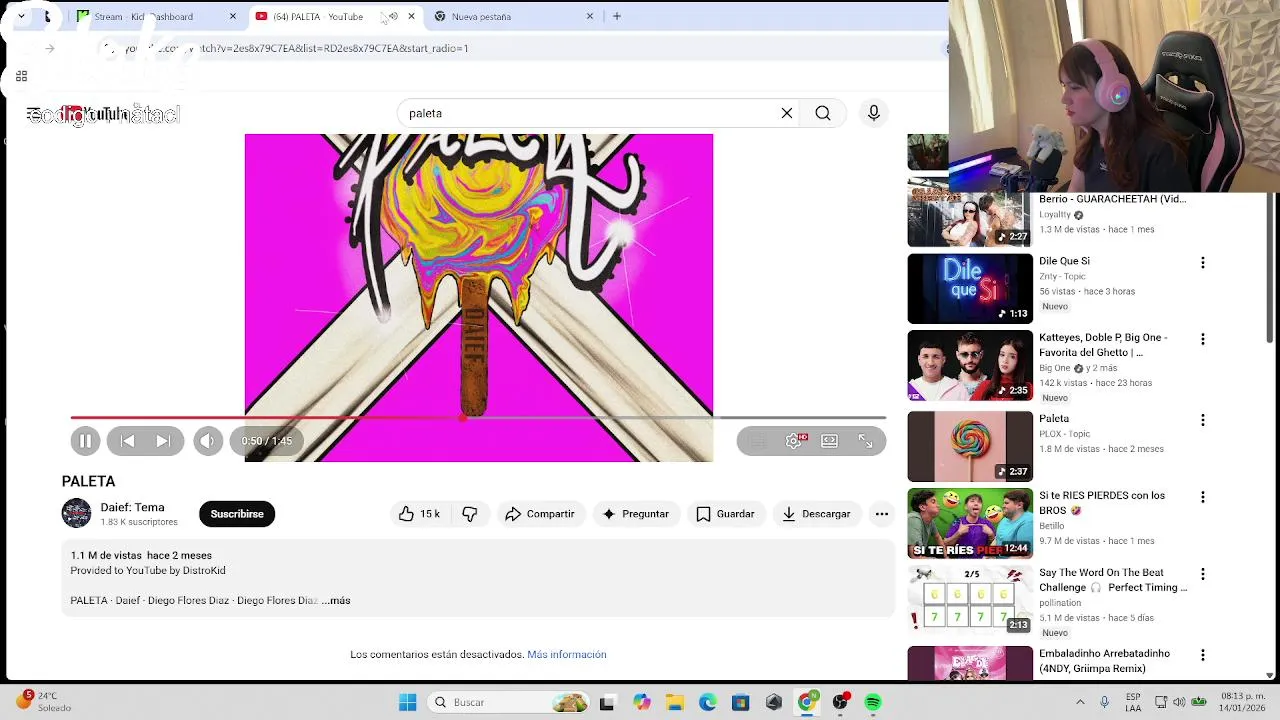Focus the search field containing paleta
This screenshot has width=1280, height=720.
tap(590, 113)
